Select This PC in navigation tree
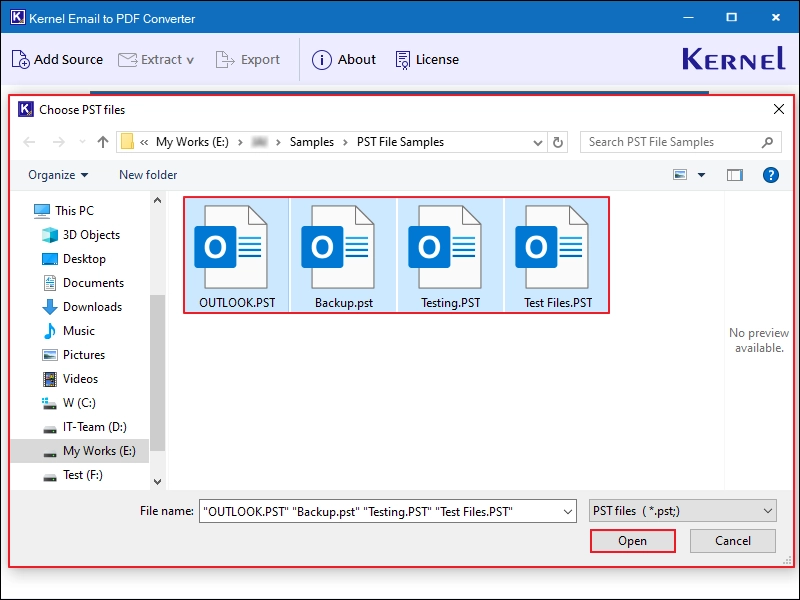800x600 pixels. [64, 211]
